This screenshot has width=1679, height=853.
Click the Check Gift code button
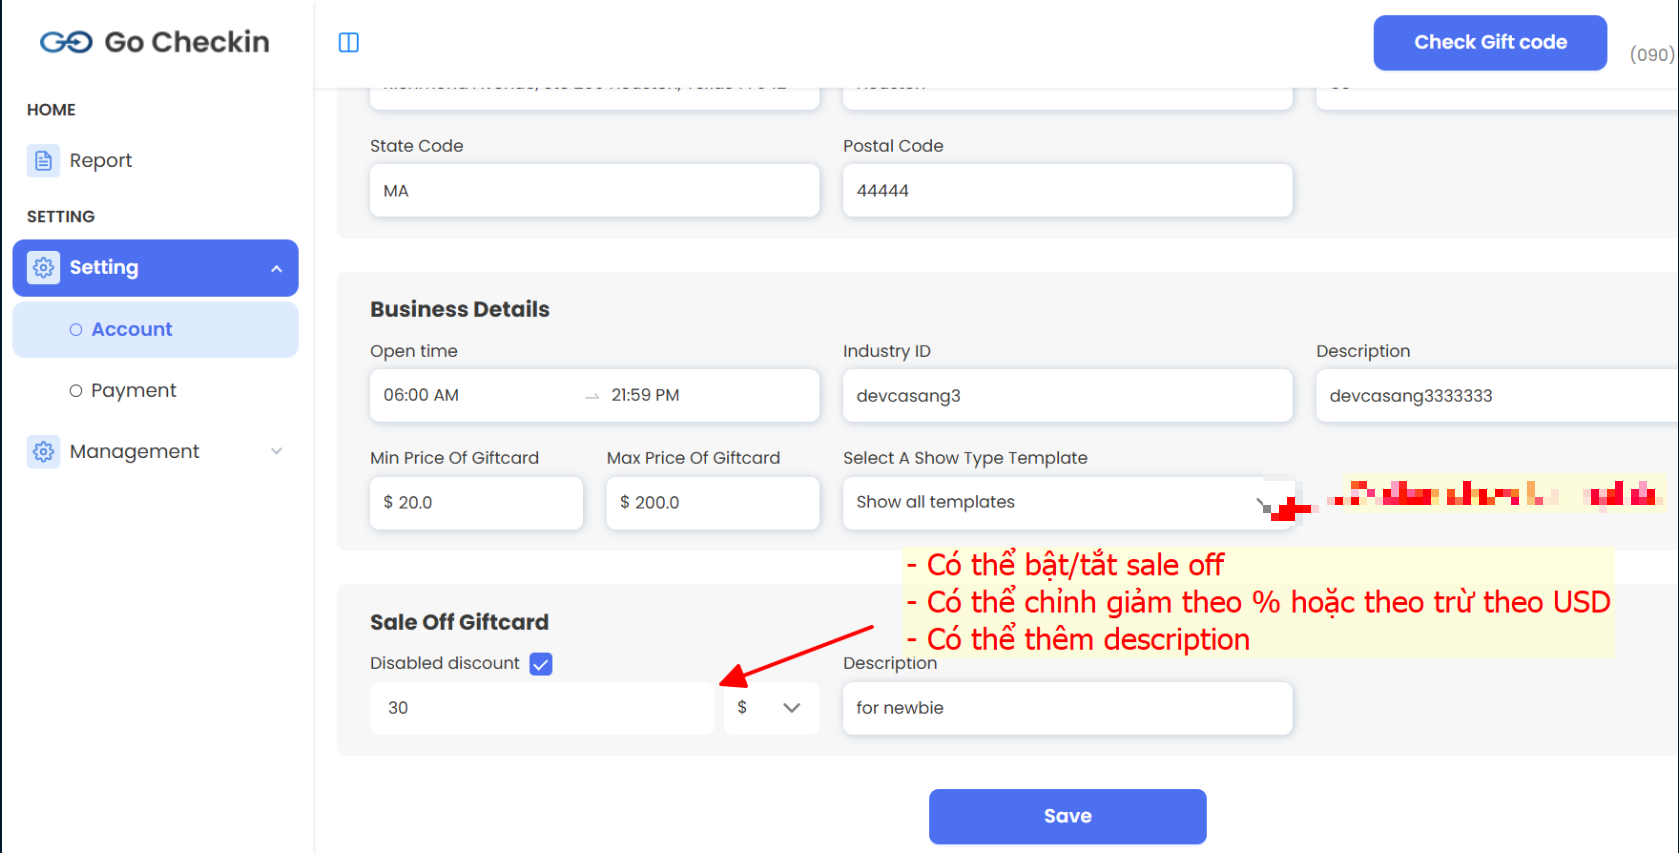[1489, 43]
